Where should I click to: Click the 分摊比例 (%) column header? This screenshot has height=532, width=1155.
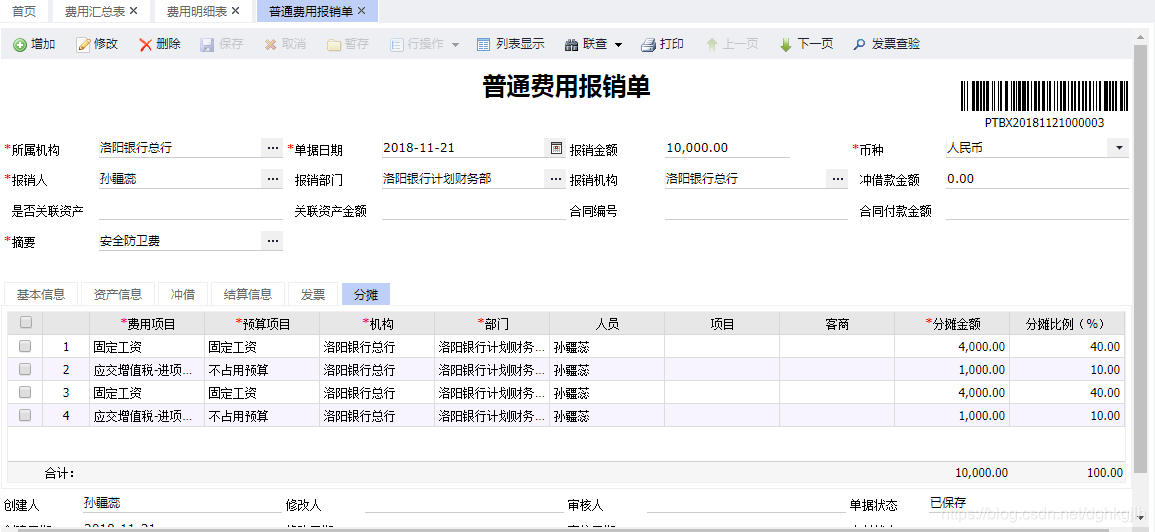pos(1067,323)
